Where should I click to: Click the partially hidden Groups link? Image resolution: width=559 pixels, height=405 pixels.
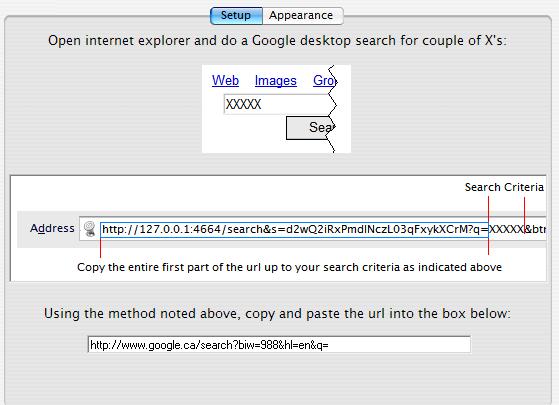click(324, 81)
